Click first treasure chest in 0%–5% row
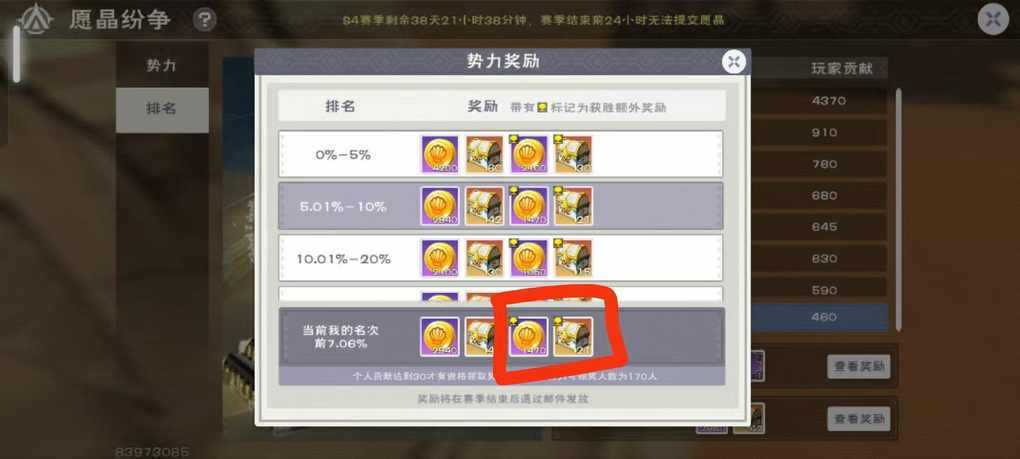 tap(485, 154)
